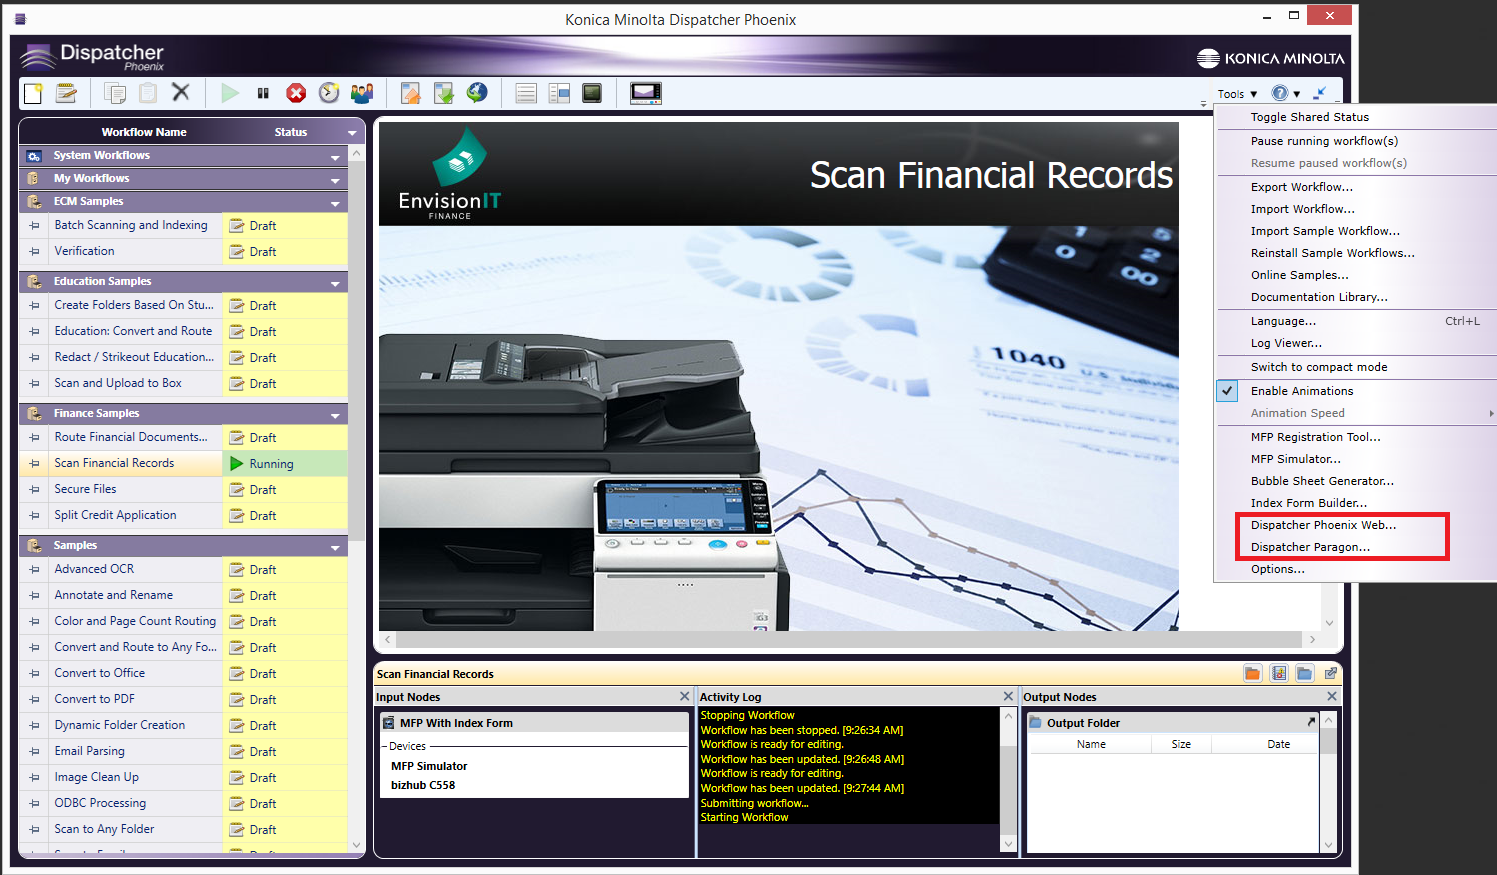Screen dimensions: 1497x875
Task: Open the Tools dropdown menu
Action: tap(1237, 94)
